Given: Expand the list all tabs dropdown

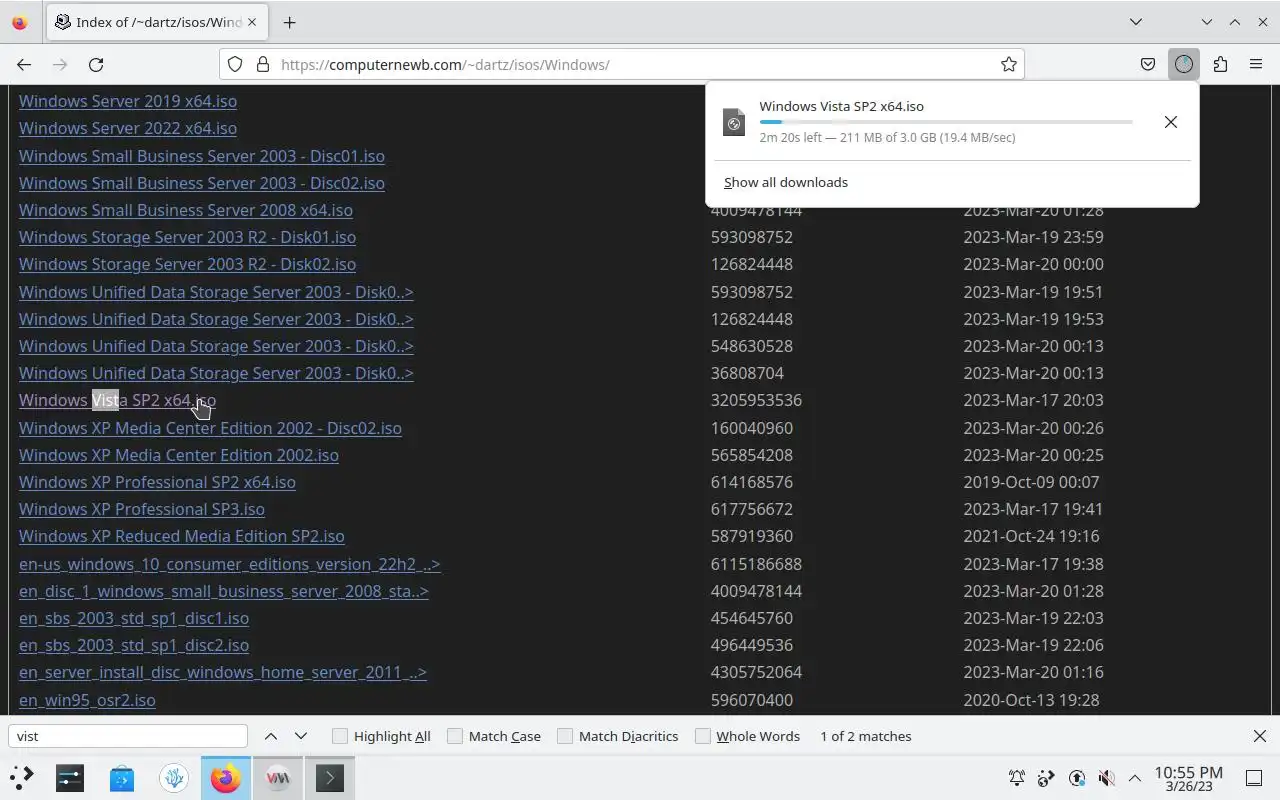Looking at the screenshot, I should pyautogui.click(x=1136, y=22).
